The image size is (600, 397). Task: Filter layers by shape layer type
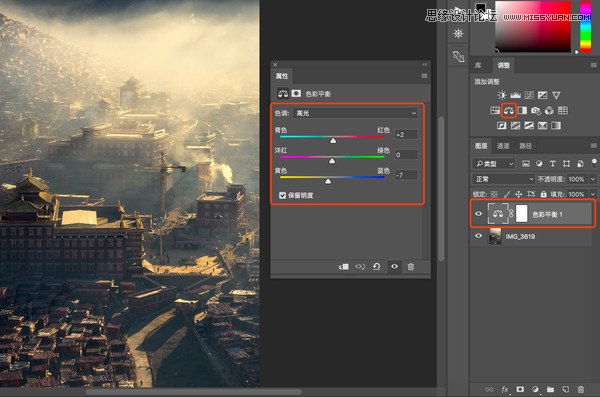click(x=566, y=164)
